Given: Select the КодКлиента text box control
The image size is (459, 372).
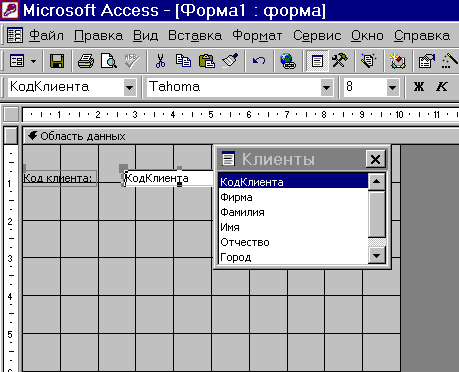Looking at the screenshot, I should click(x=168, y=178).
